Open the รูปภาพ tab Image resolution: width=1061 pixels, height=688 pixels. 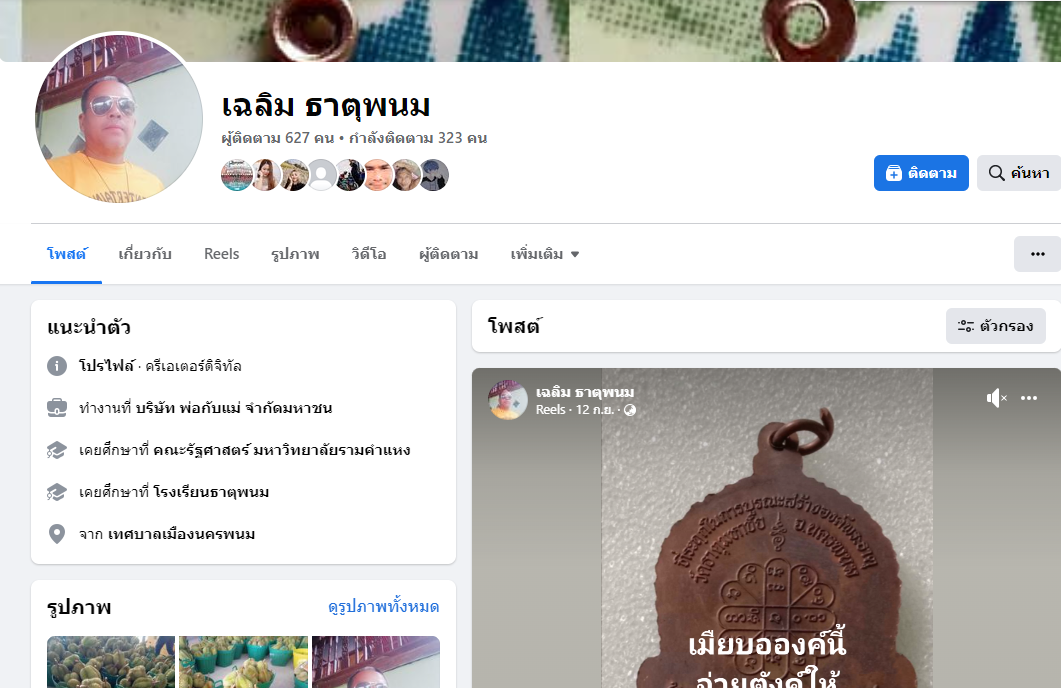(x=295, y=254)
